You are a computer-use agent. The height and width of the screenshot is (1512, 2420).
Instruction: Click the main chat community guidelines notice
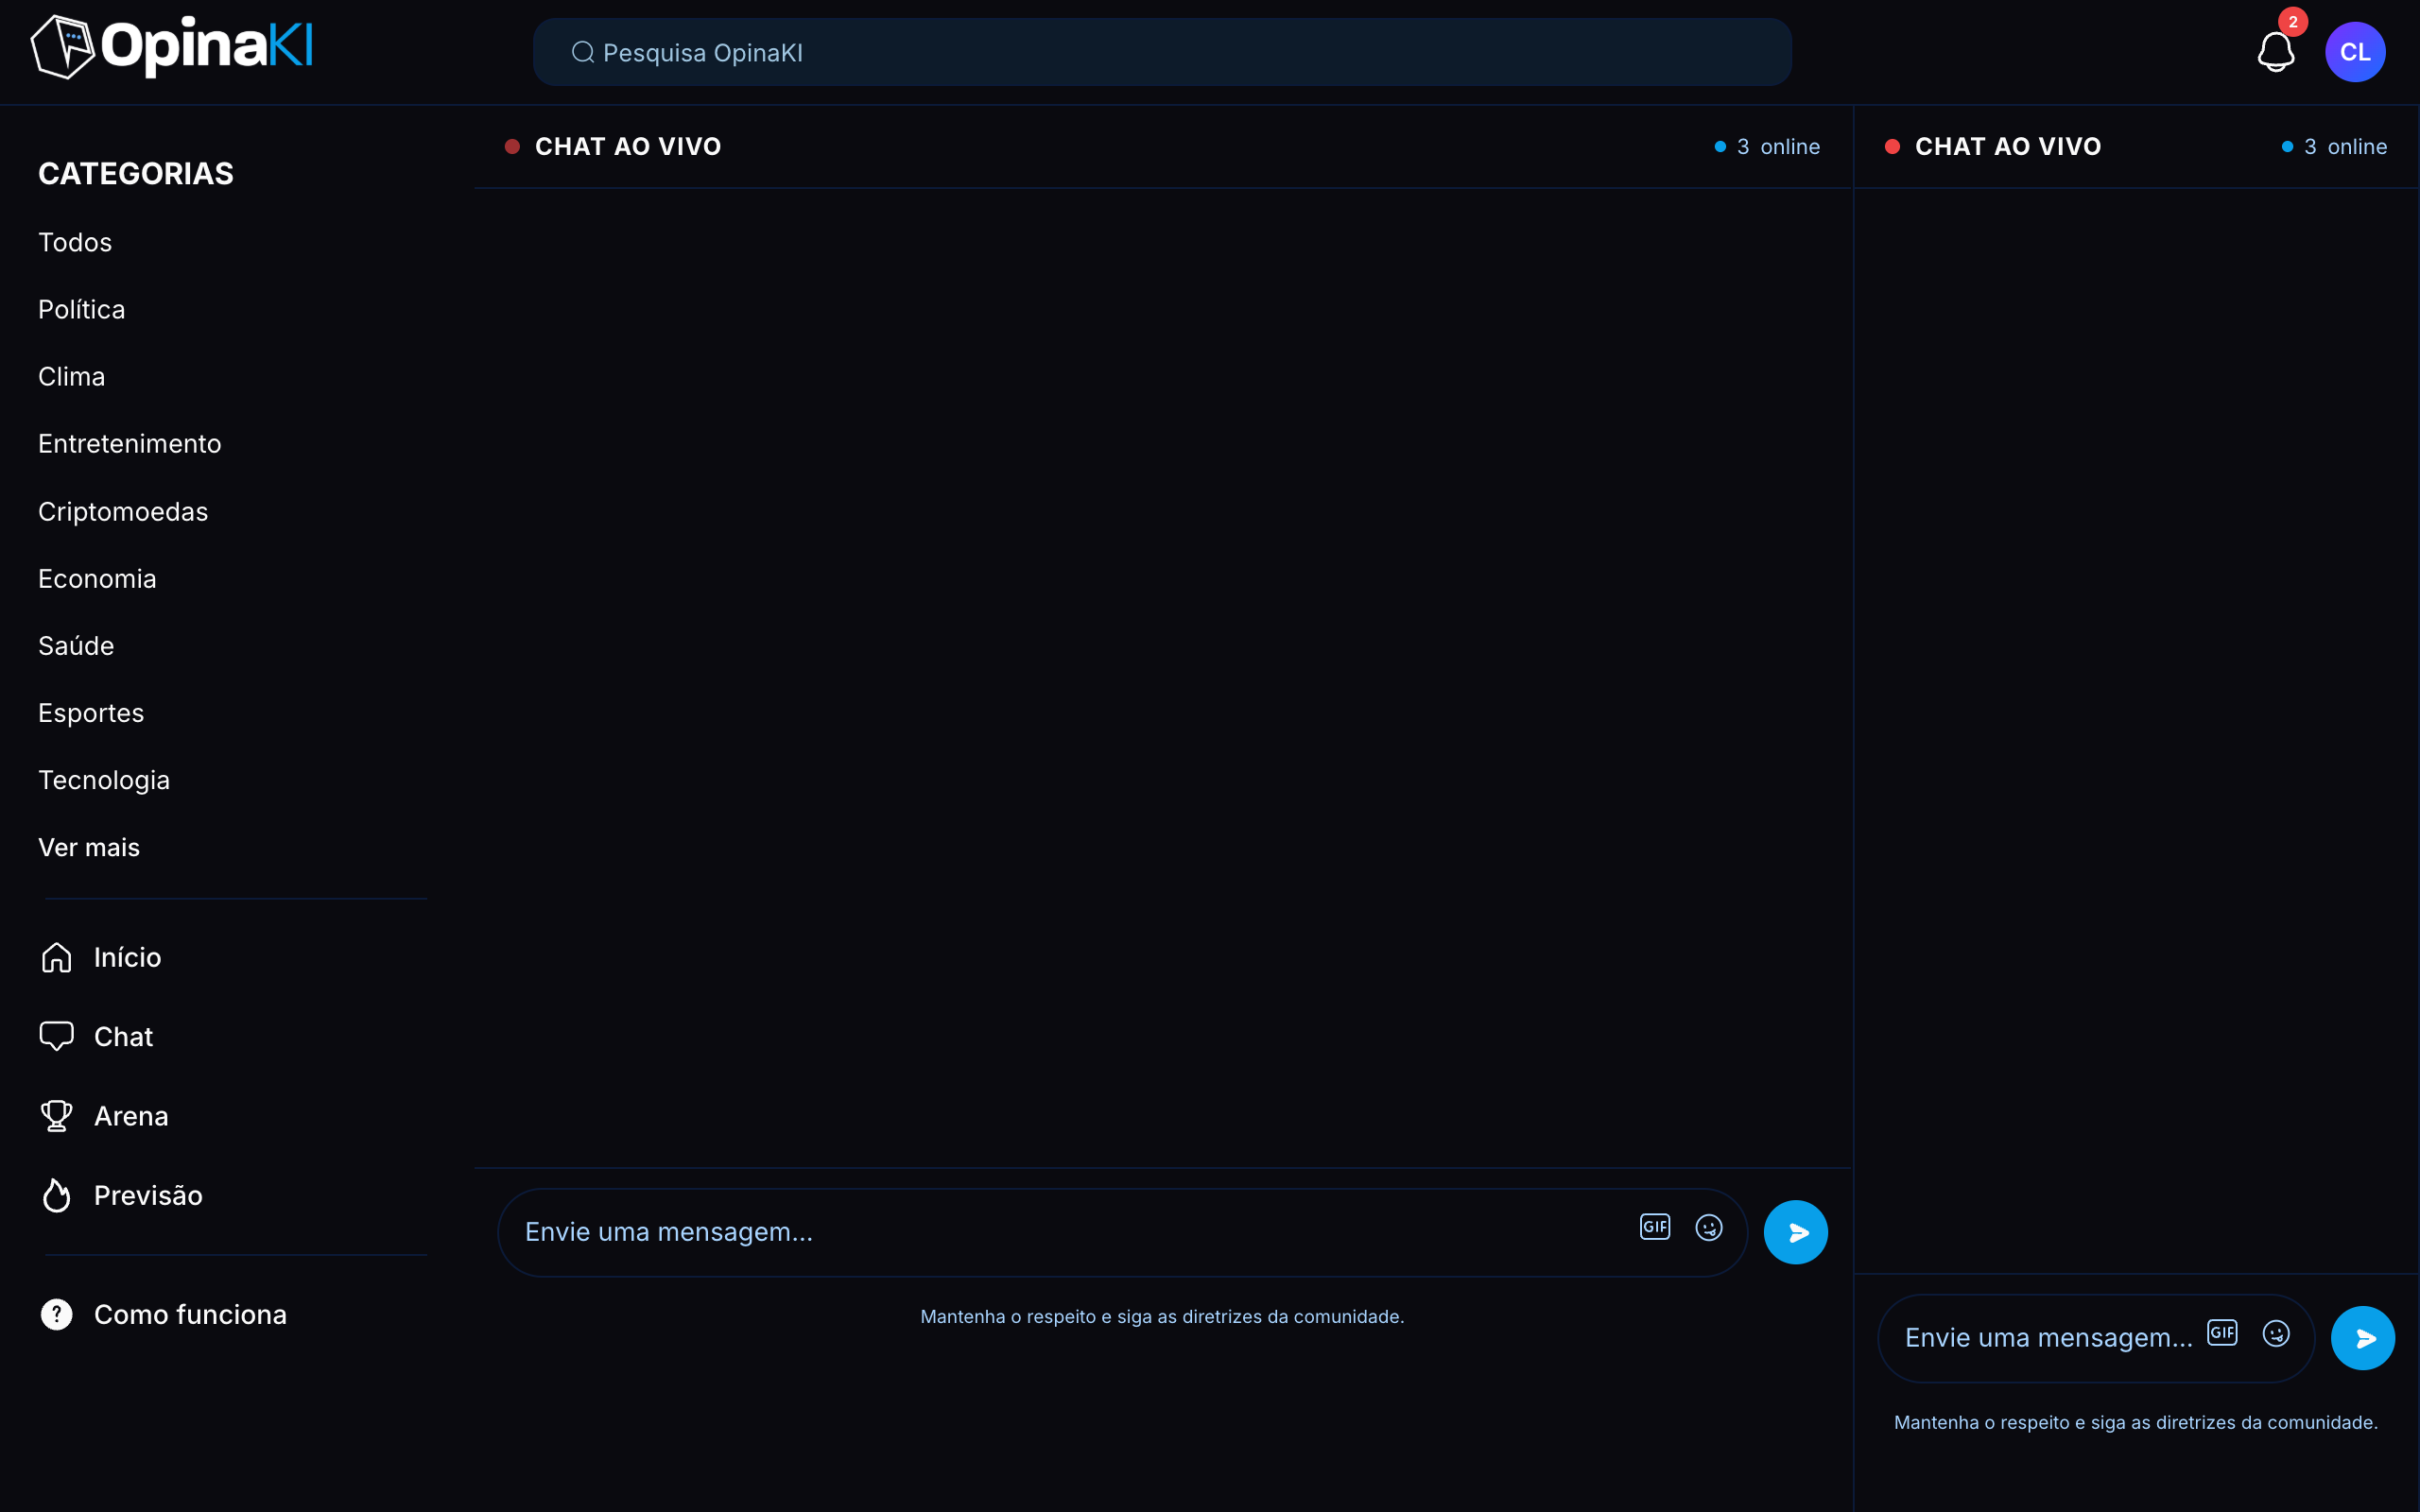pyautogui.click(x=1162, y=1316)
